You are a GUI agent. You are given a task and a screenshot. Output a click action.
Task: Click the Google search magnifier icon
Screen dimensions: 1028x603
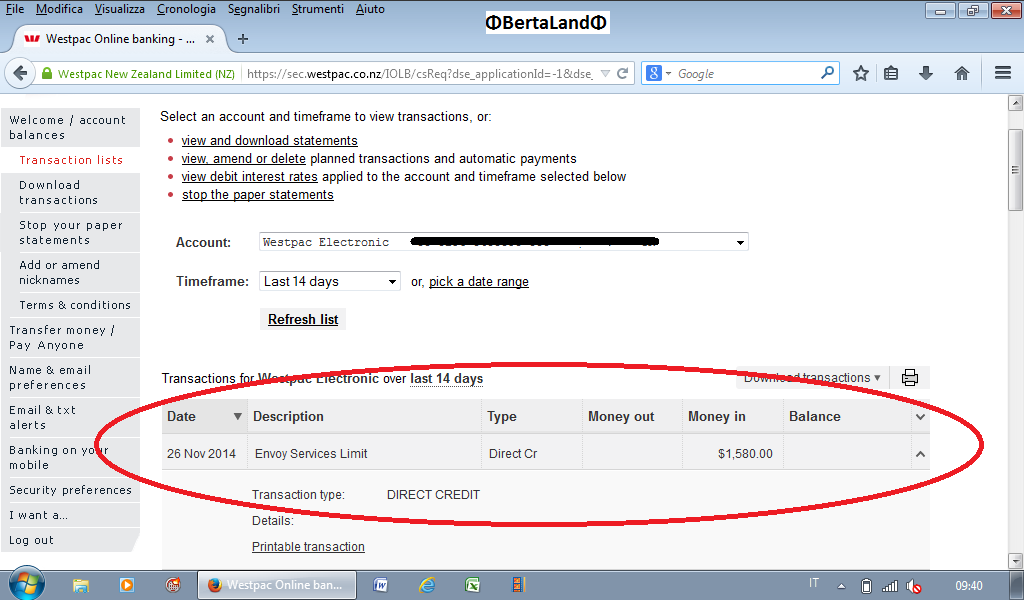(827, 73)
